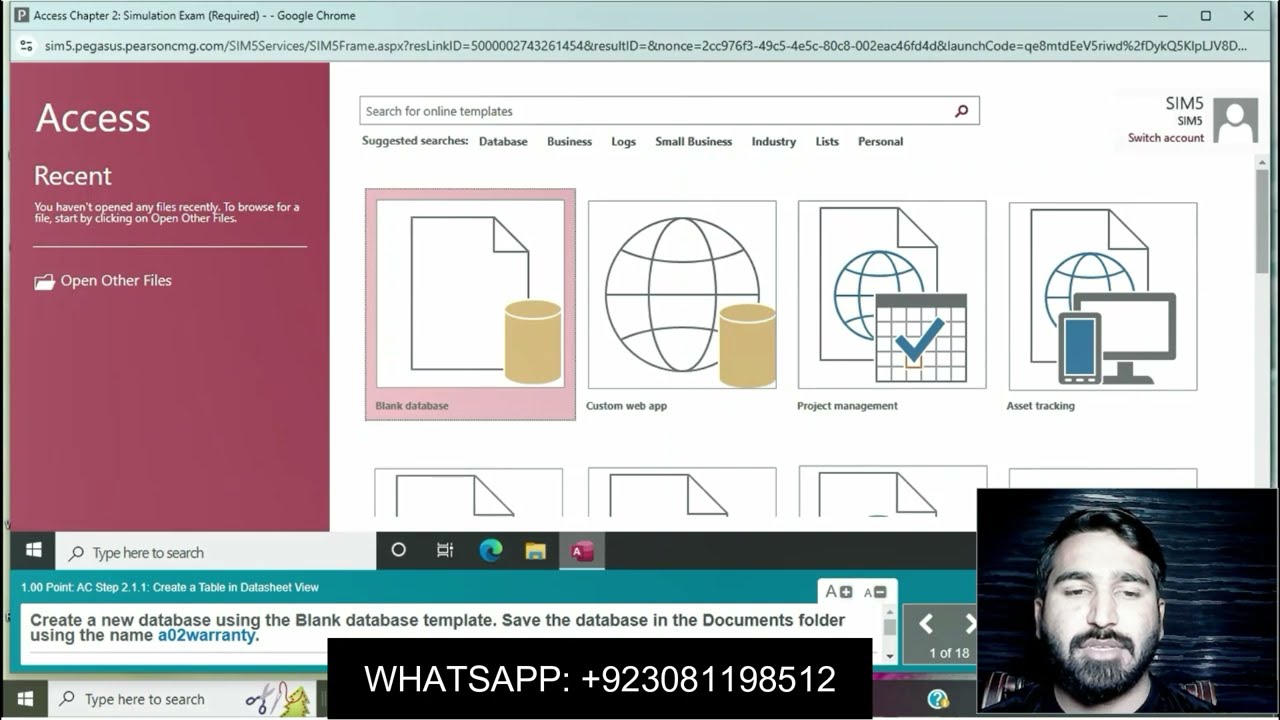
Task: Go to the previous question arrow
Action: coord(926,624)
